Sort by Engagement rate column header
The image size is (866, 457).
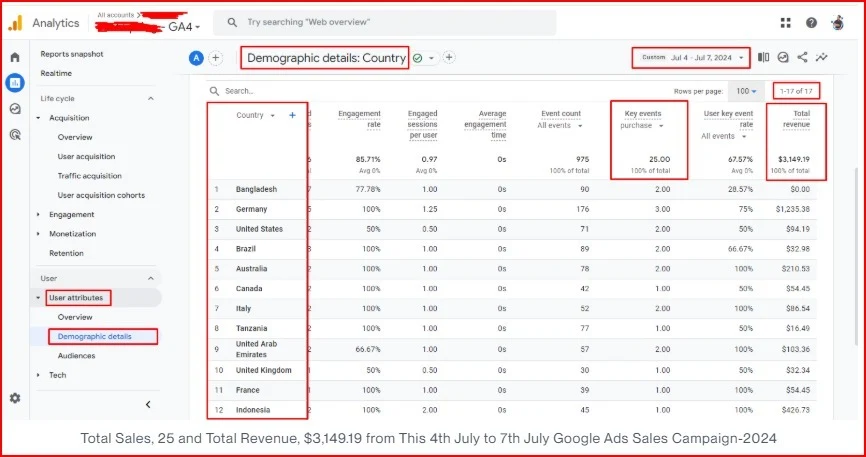[x=360, y=119]
